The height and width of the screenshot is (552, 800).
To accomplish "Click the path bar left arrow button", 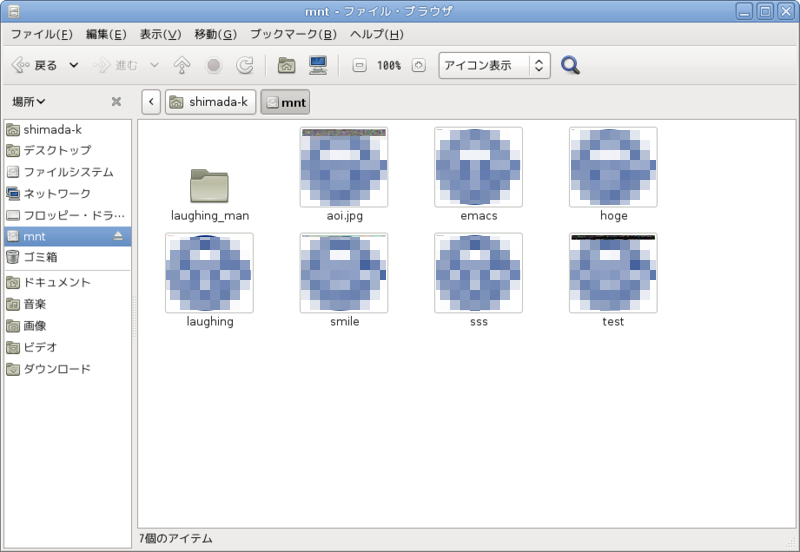I will pos(151,102).
